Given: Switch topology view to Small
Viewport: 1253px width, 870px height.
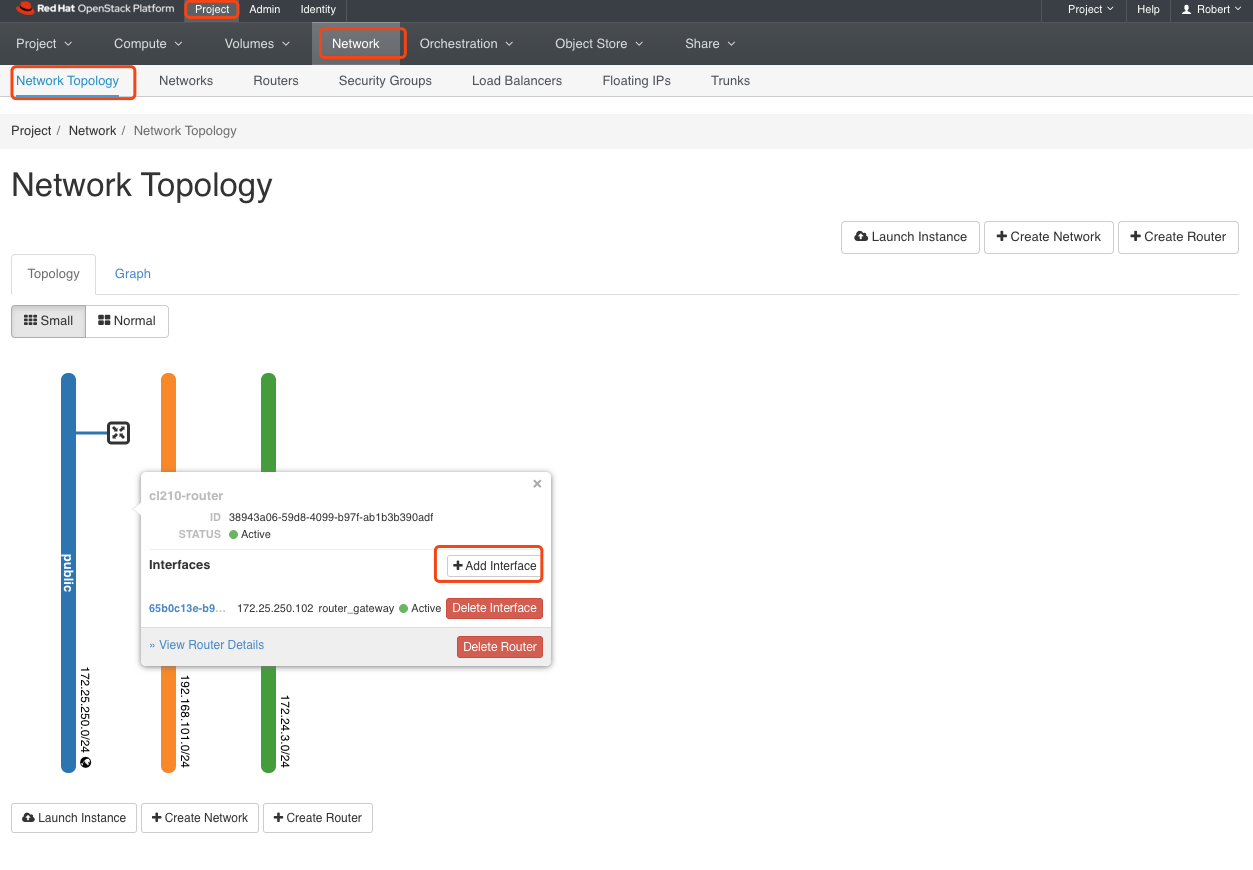Looking at the screenshot, I should coord(48,321).
